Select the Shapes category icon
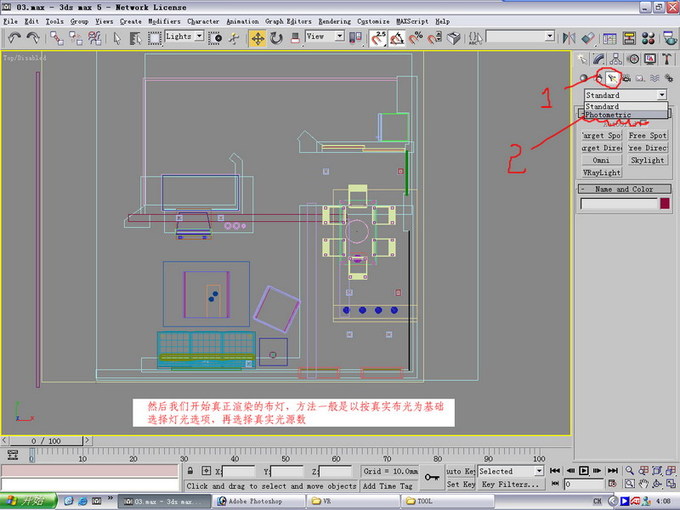 click(x=598, y=78)
